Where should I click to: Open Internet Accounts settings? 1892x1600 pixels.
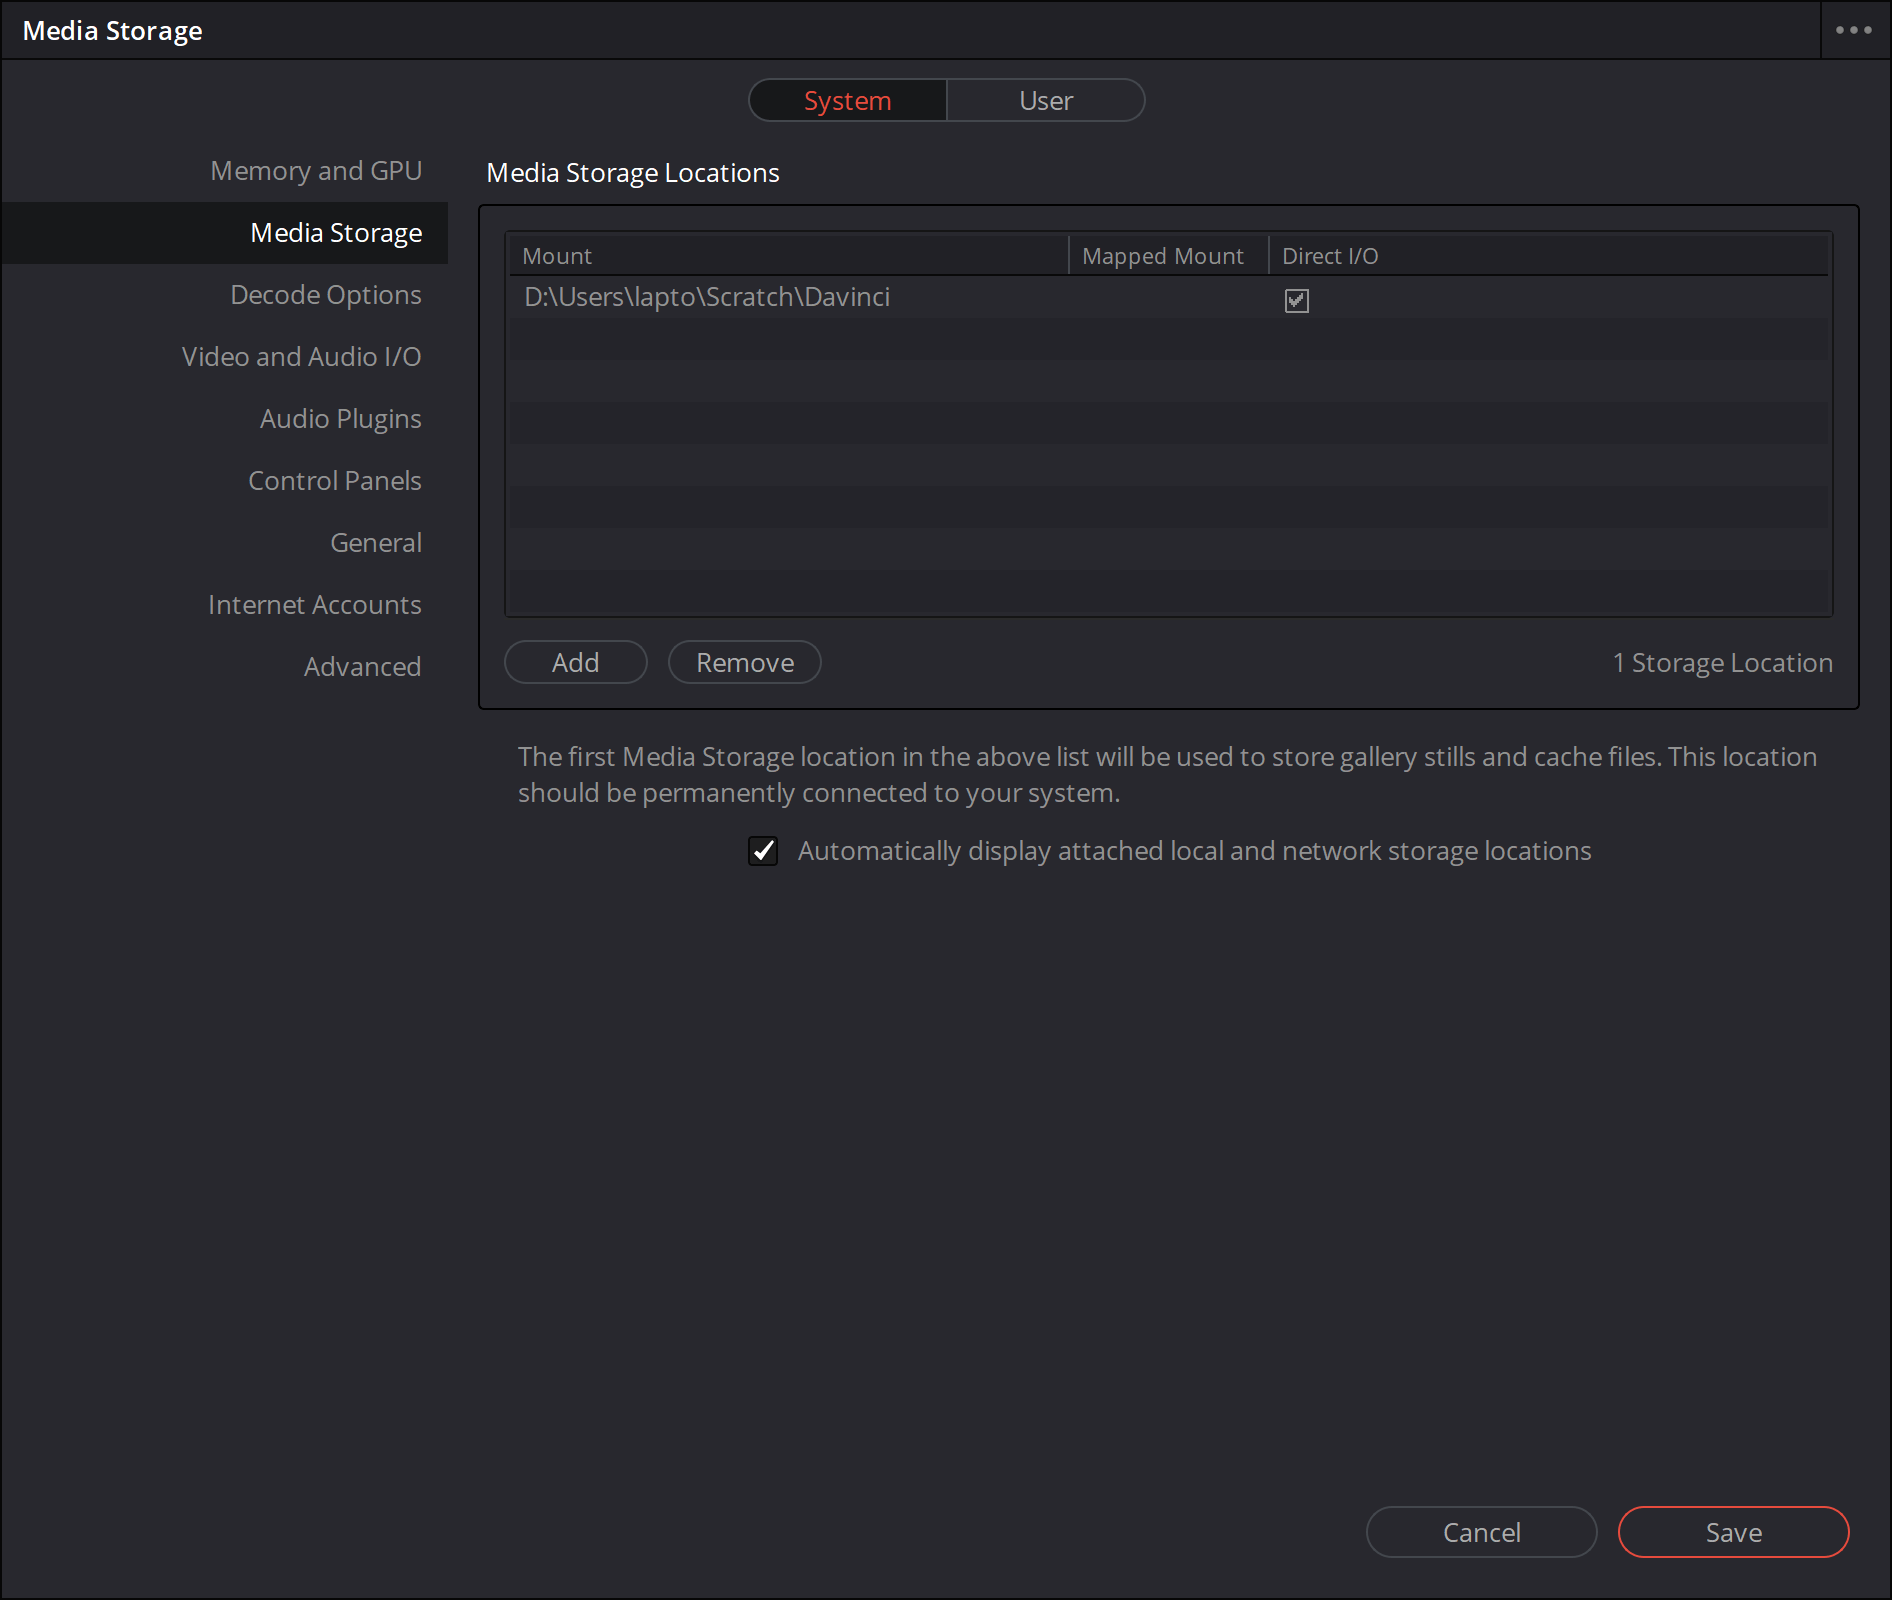click(x=314, y=605)
